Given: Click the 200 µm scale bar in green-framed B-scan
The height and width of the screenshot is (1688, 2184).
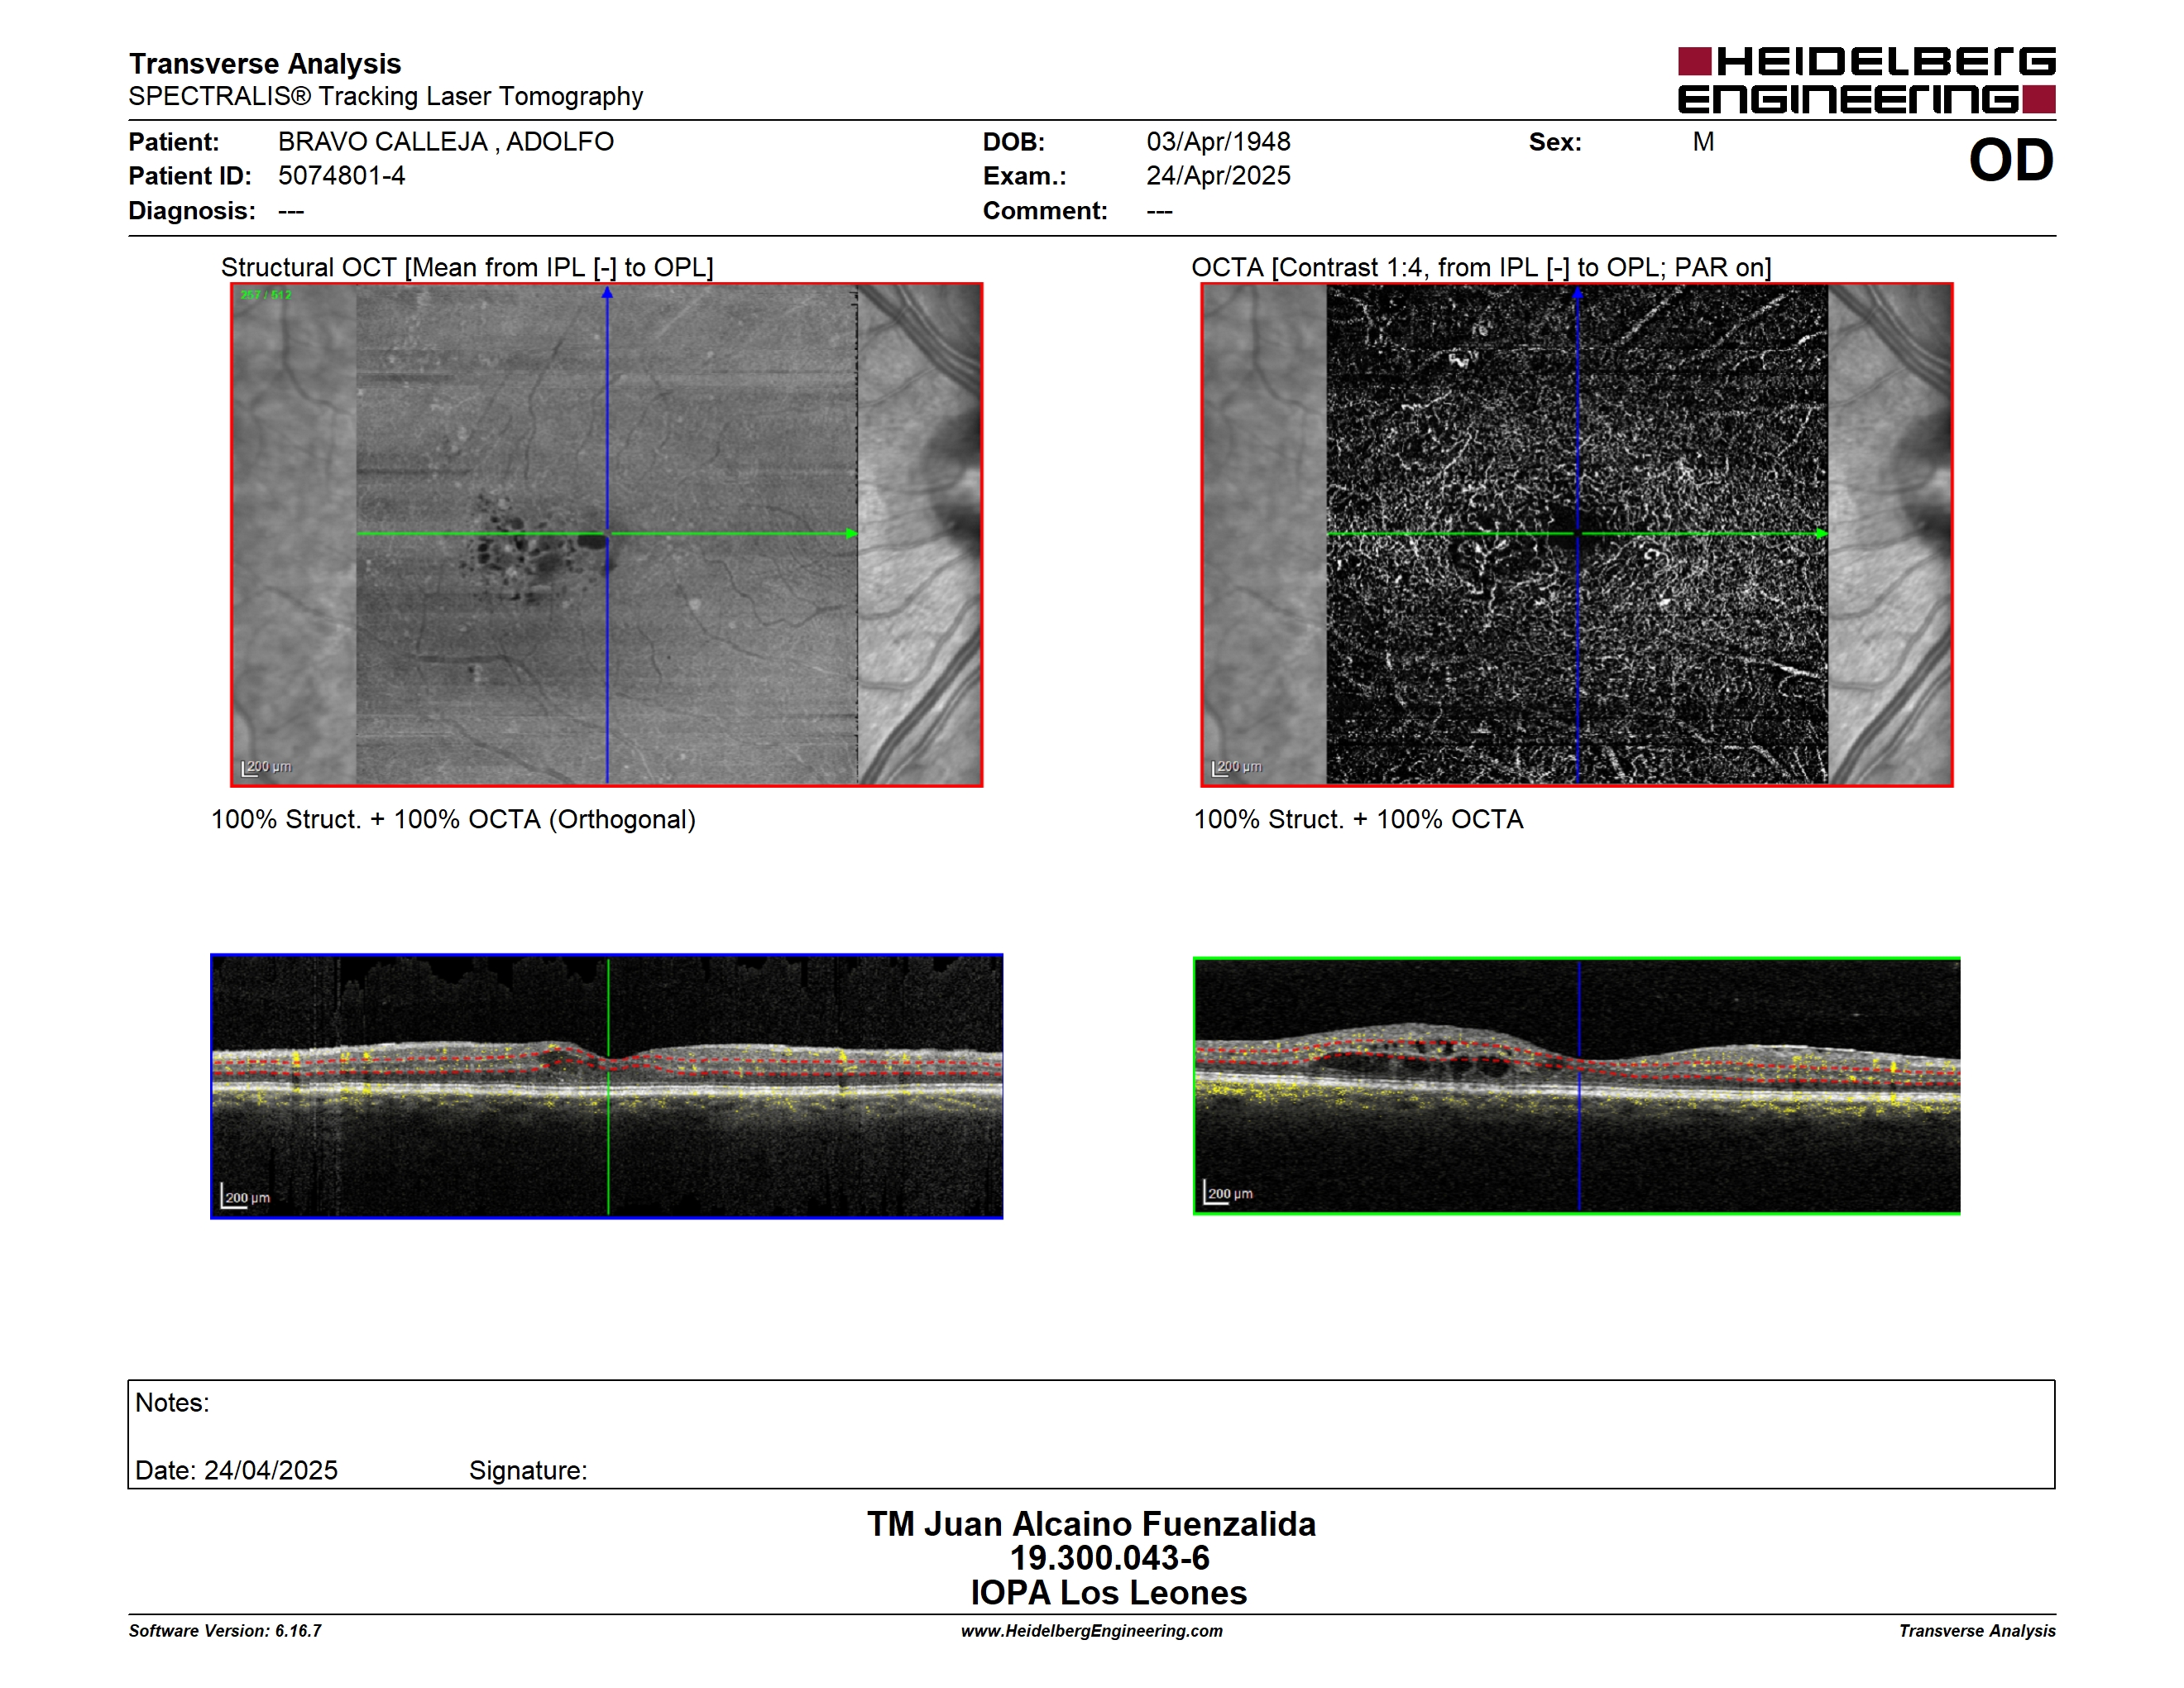Looking at the screenshot, I should [1229, 1193].
